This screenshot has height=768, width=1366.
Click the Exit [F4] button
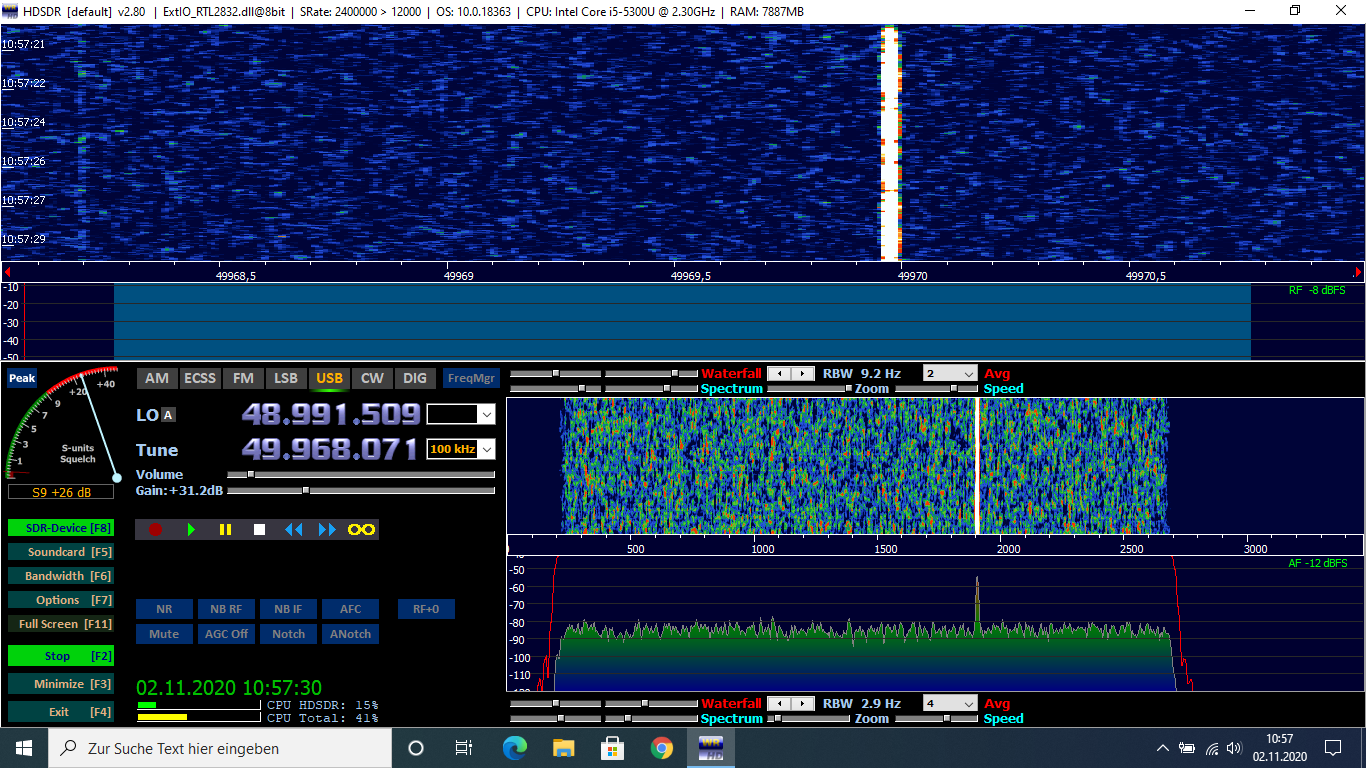[60, 712]
